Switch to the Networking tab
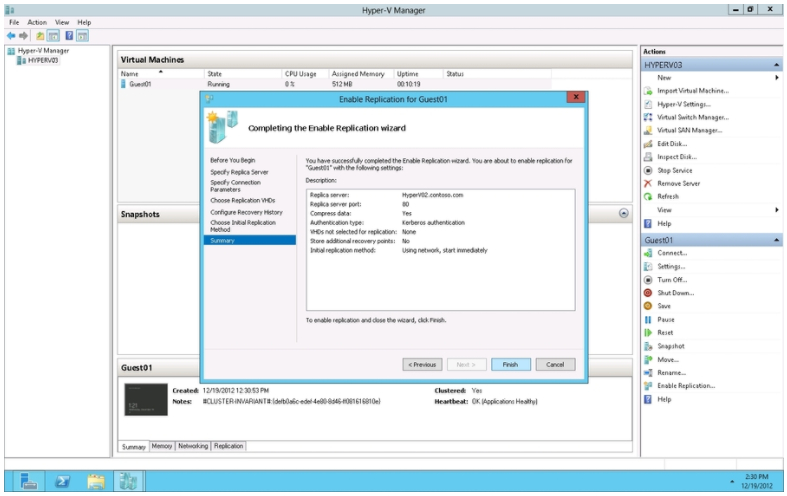The height and width of the screenshot is (496, 787). 193,446
